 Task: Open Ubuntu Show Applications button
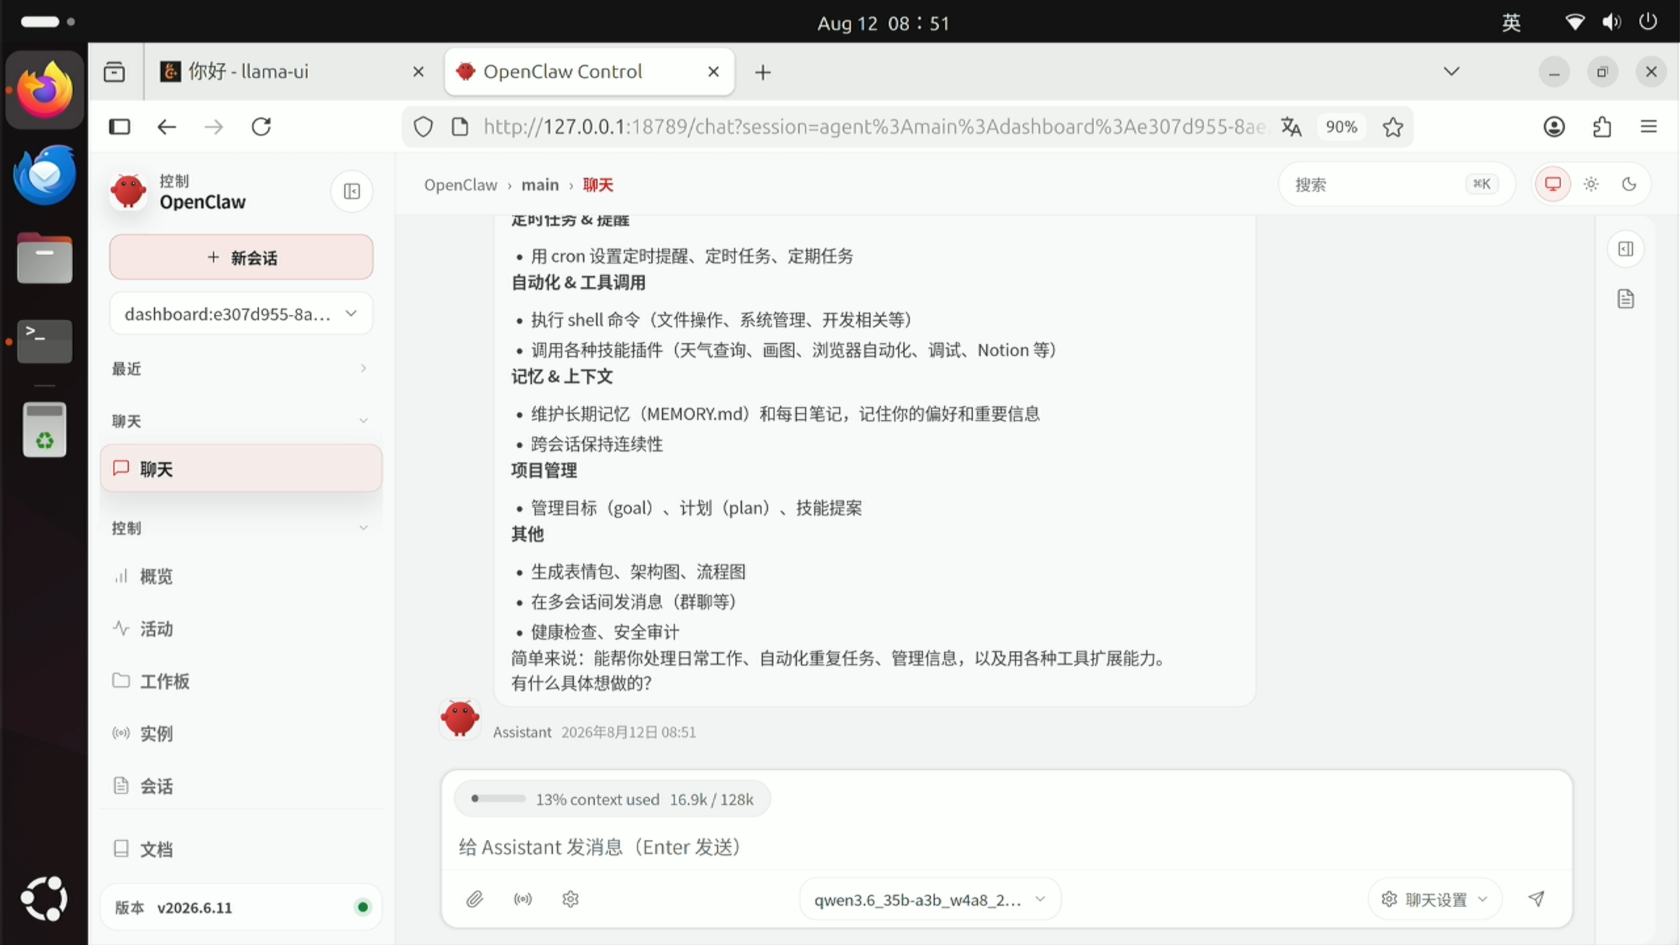point(44,898)
